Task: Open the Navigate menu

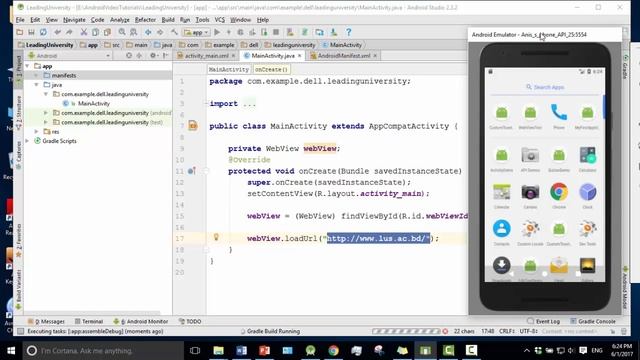Action: point(74,20)
